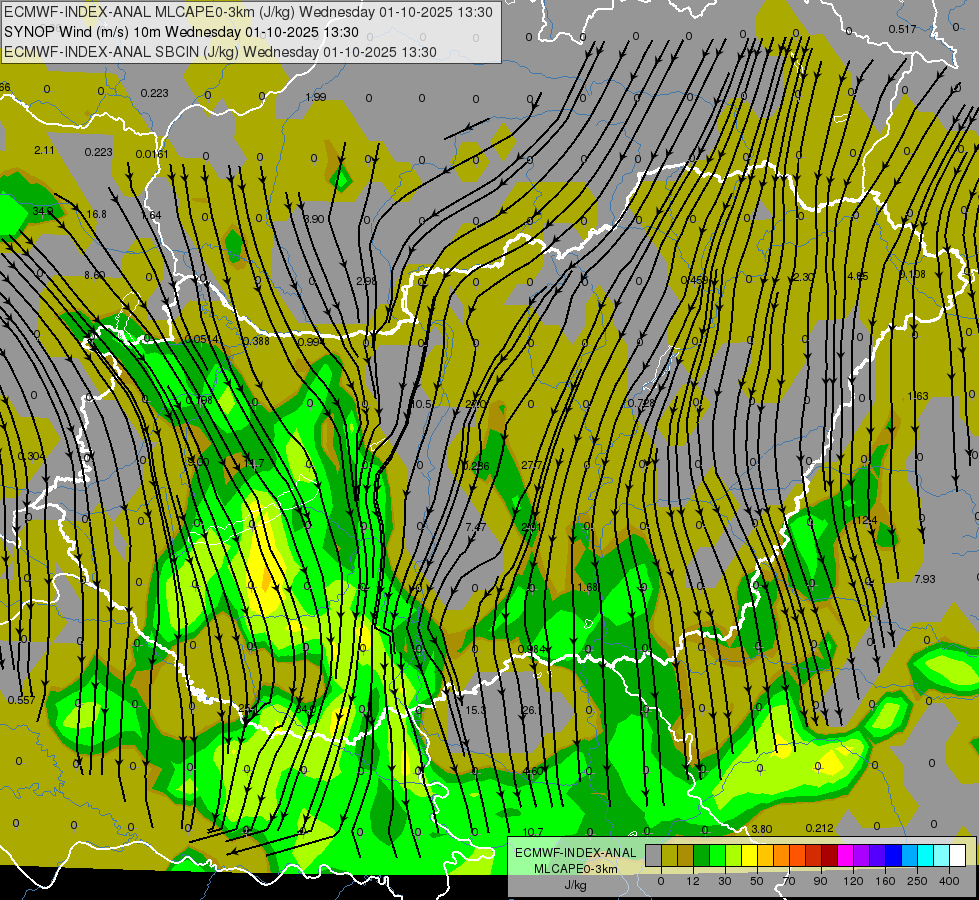
Task: Click the gray swatch in the MLCAPE legend
Action: point(654,855)
